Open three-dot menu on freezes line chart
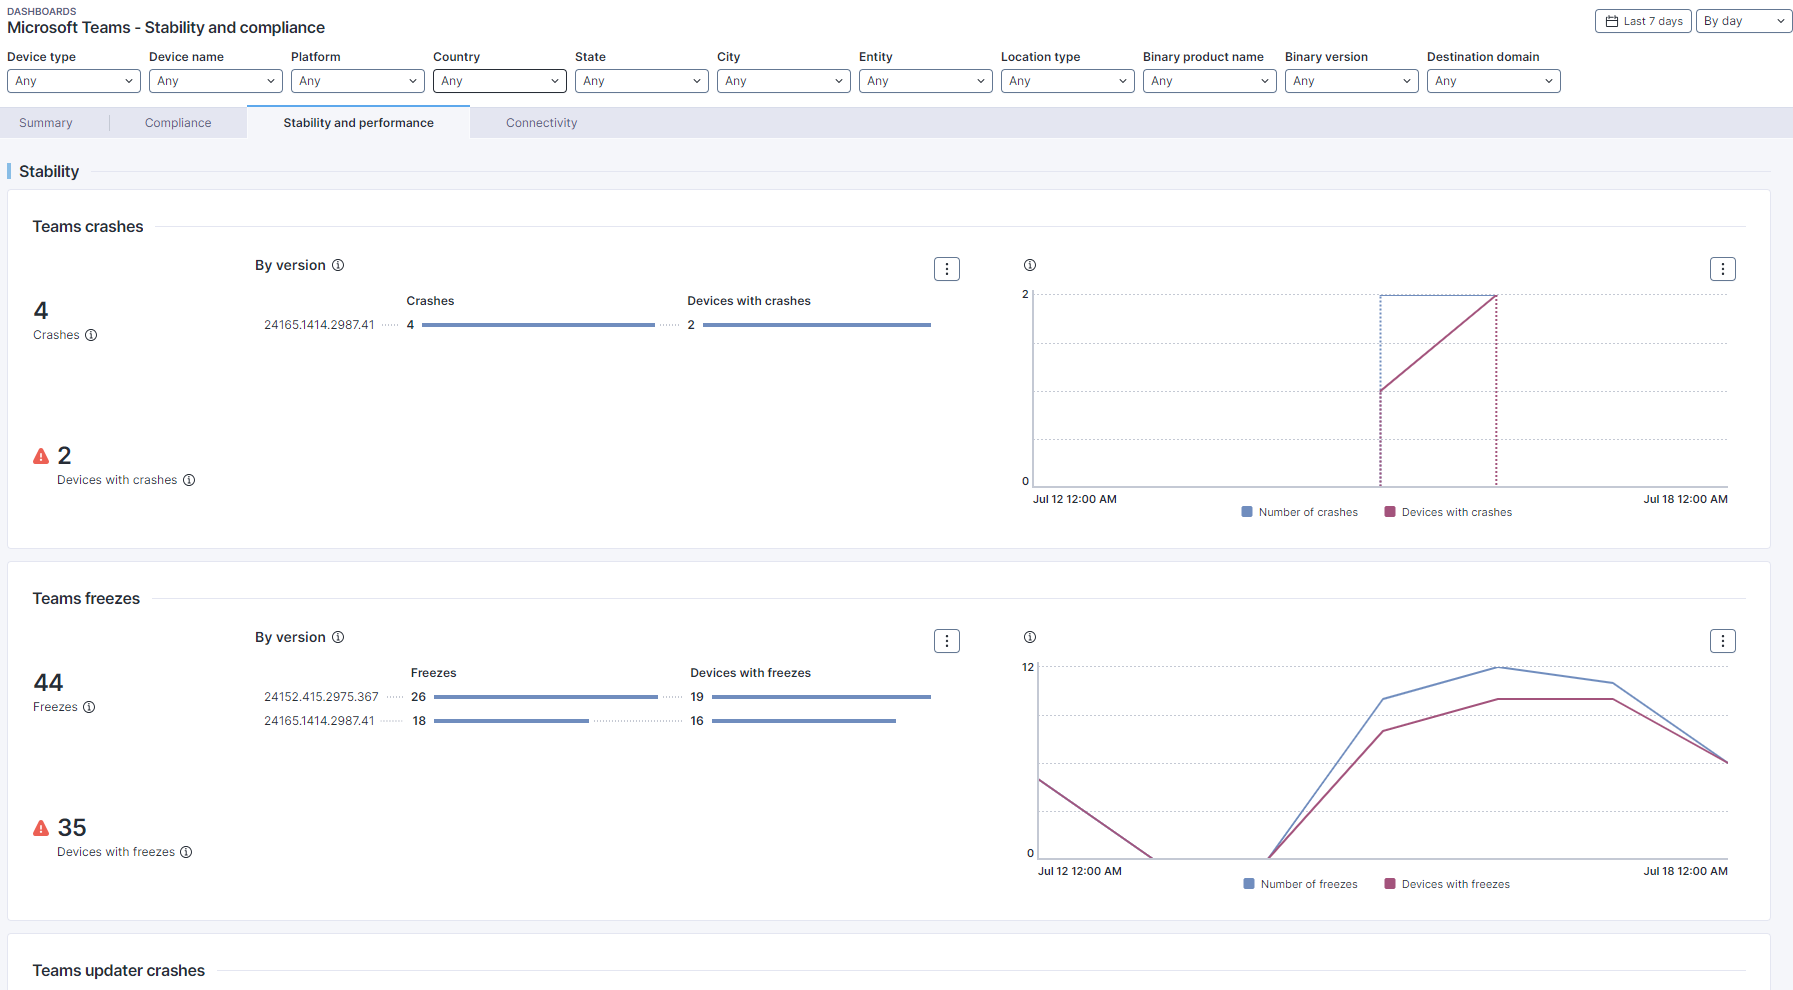Viewport: 1793px width, 990px height. [x=1722, y=641]
